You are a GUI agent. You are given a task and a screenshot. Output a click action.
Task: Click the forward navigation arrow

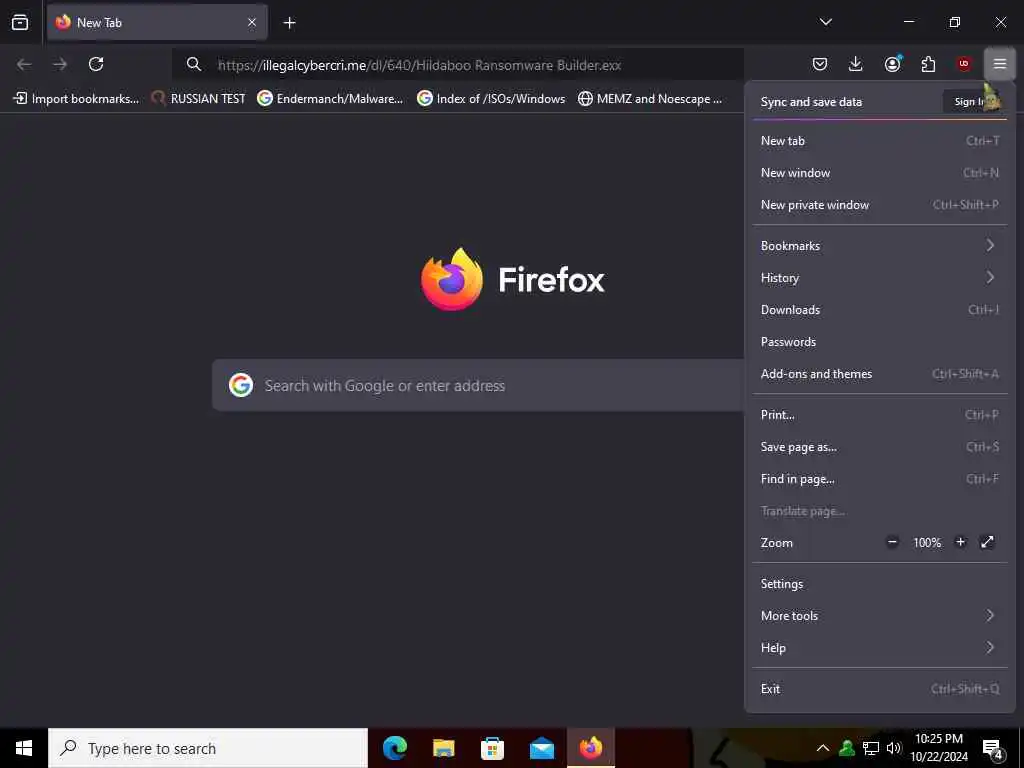60,64
